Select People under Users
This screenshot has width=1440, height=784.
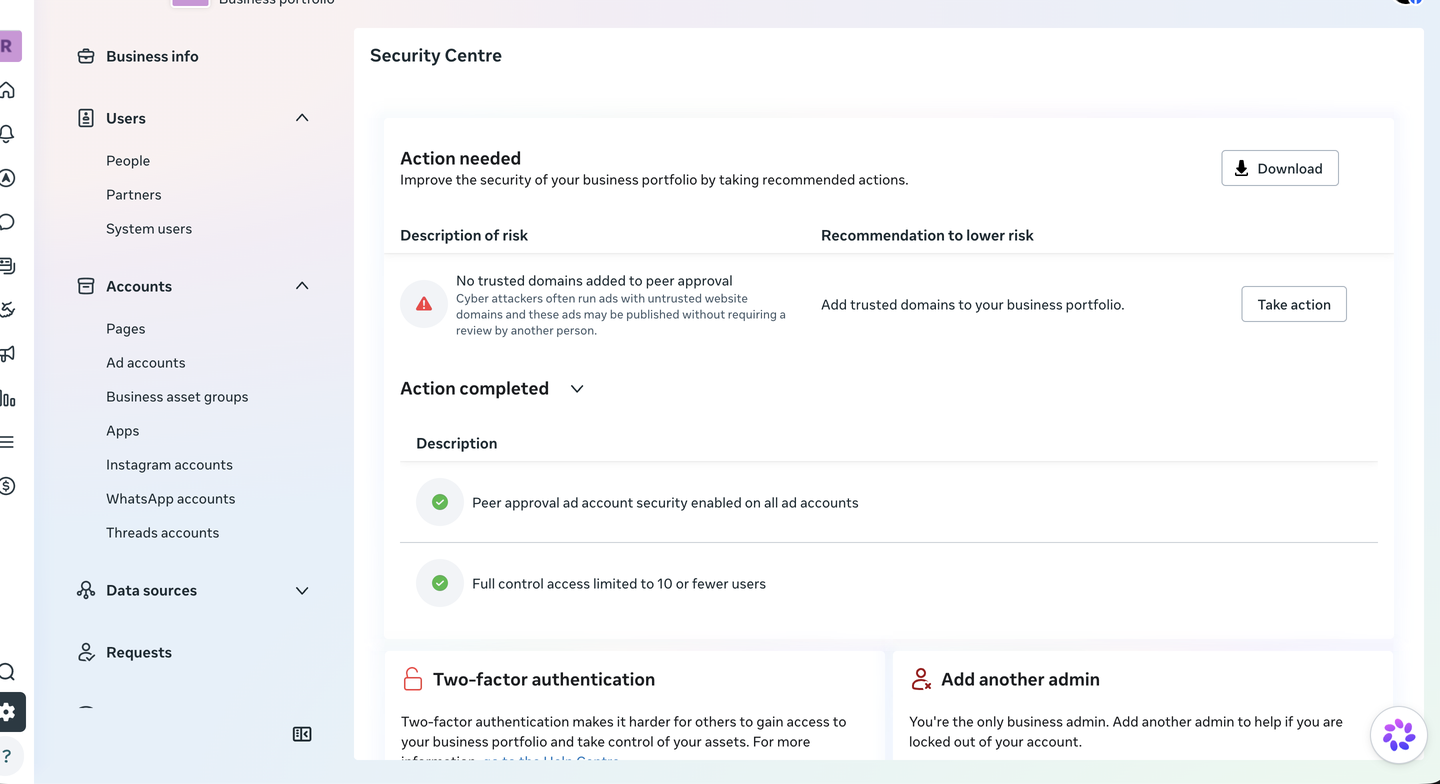point(128,161)
